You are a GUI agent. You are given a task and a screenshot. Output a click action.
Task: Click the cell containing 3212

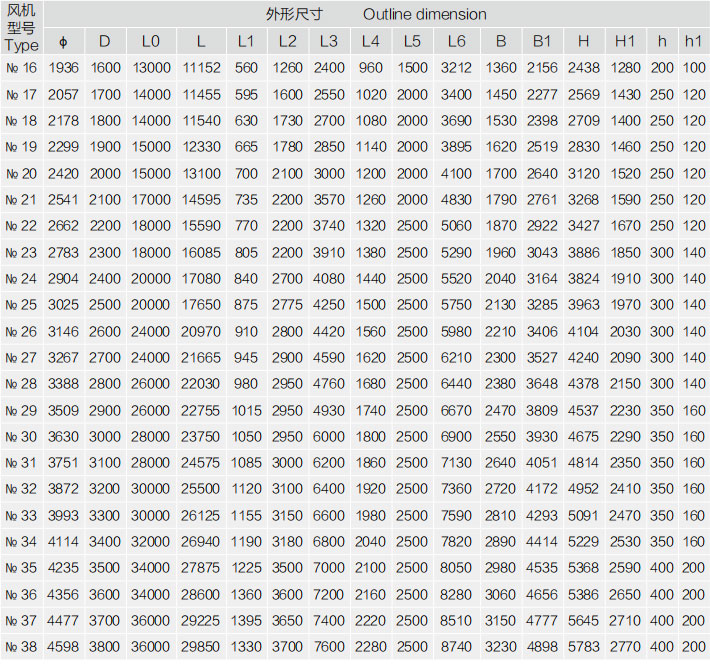coord(456,68)
